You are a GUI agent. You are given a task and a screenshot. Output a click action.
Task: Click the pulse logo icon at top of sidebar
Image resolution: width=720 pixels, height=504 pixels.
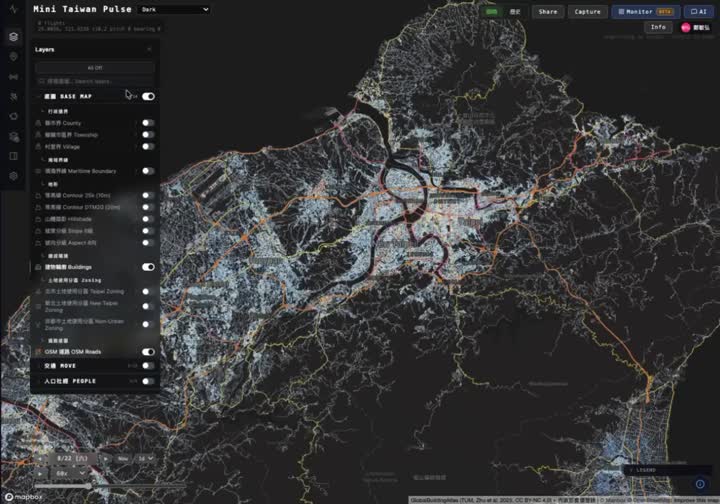[13, 9]
